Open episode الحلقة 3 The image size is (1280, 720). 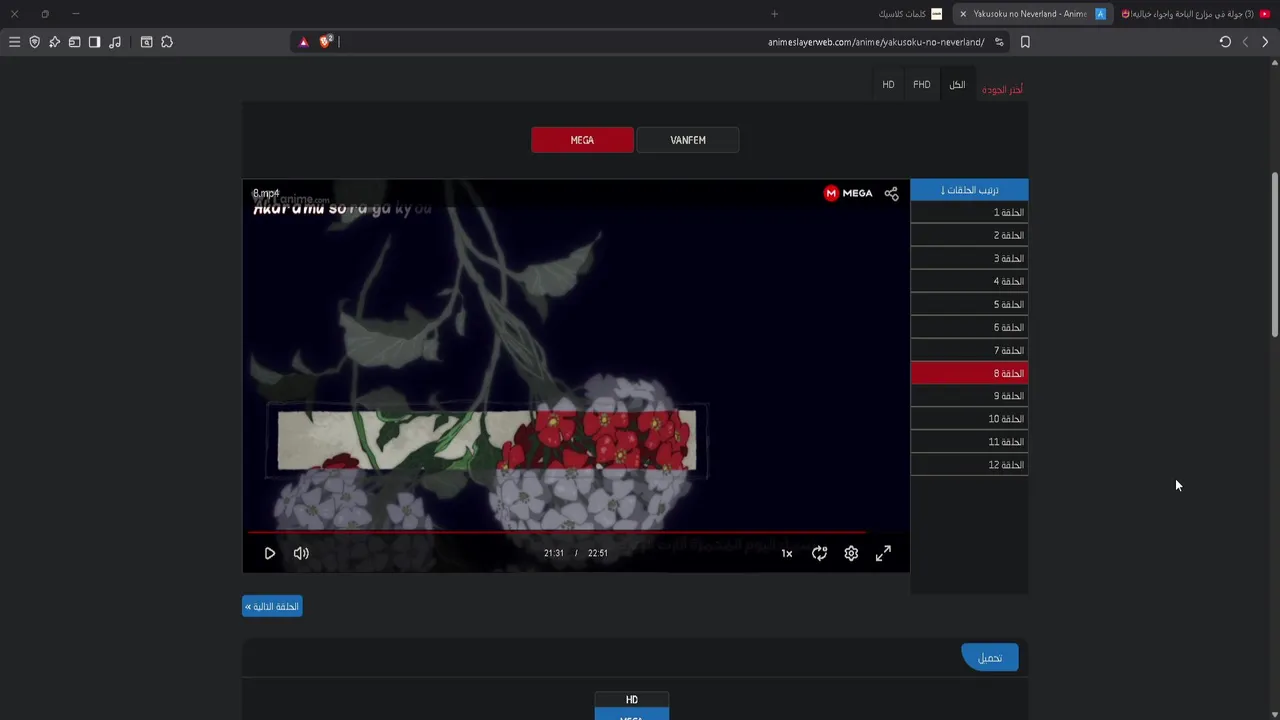coord(969,258)
